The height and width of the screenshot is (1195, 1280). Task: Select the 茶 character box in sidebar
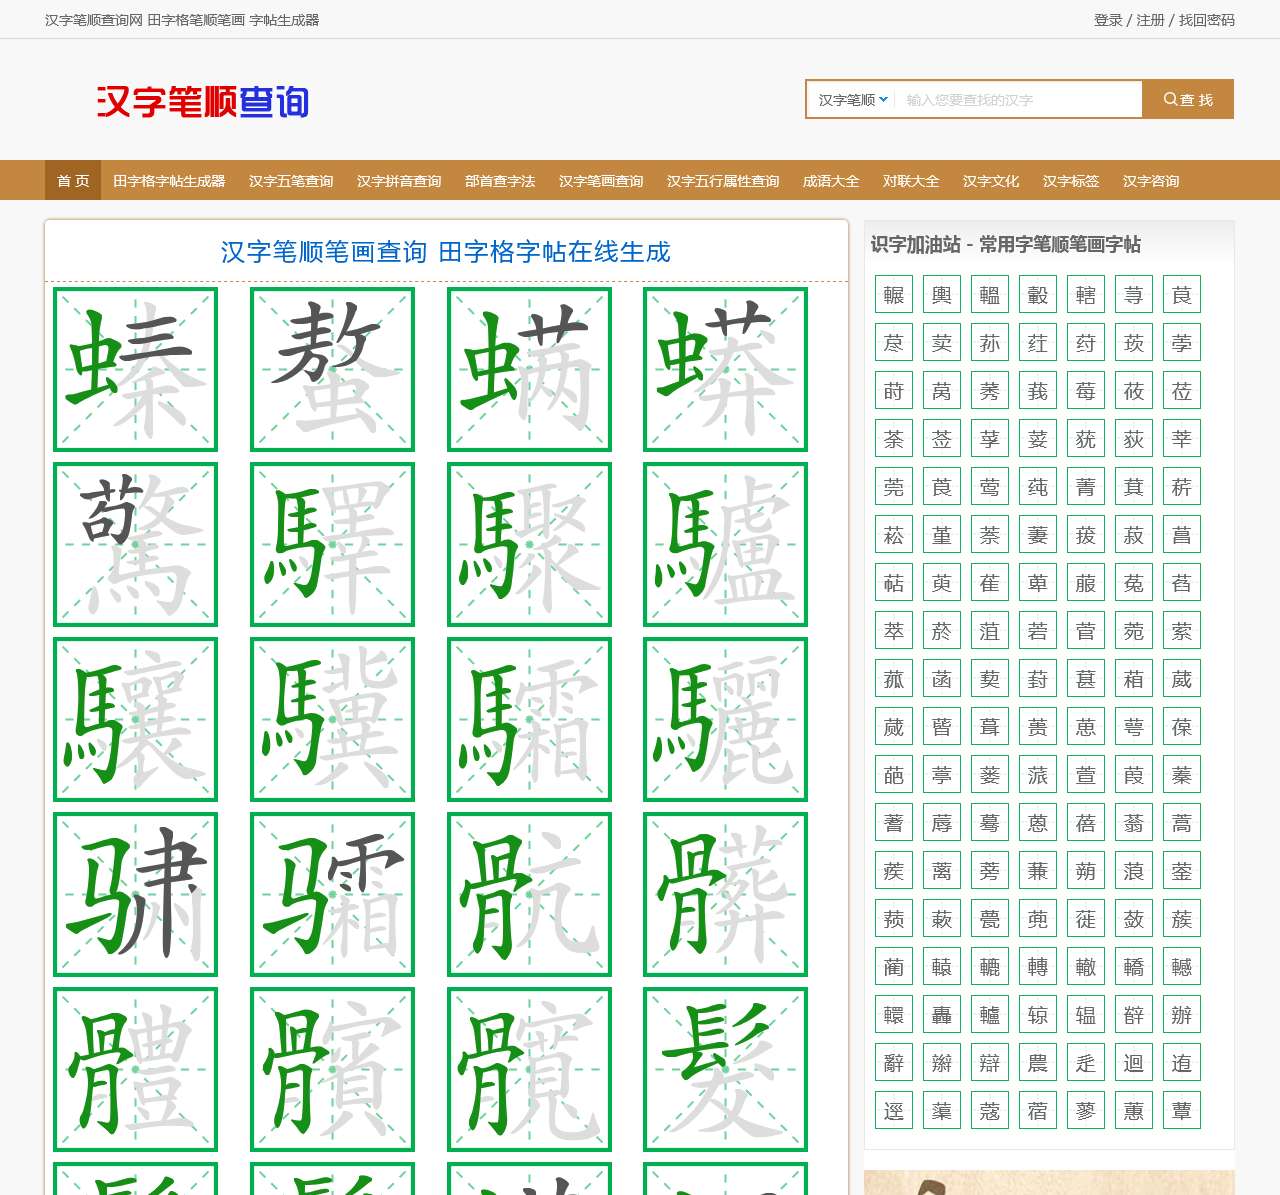point(894,439)
